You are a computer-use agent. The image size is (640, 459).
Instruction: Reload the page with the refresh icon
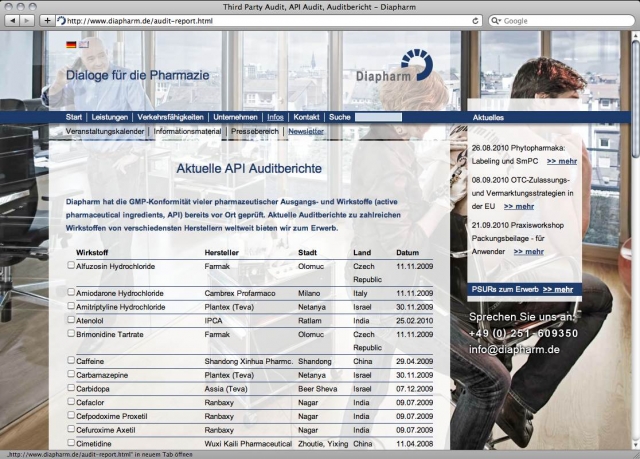point(475,21)
